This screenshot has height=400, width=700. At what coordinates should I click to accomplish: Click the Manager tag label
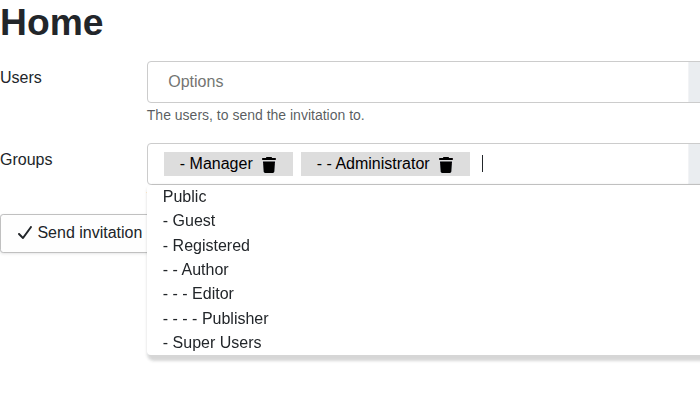(216, 164)
